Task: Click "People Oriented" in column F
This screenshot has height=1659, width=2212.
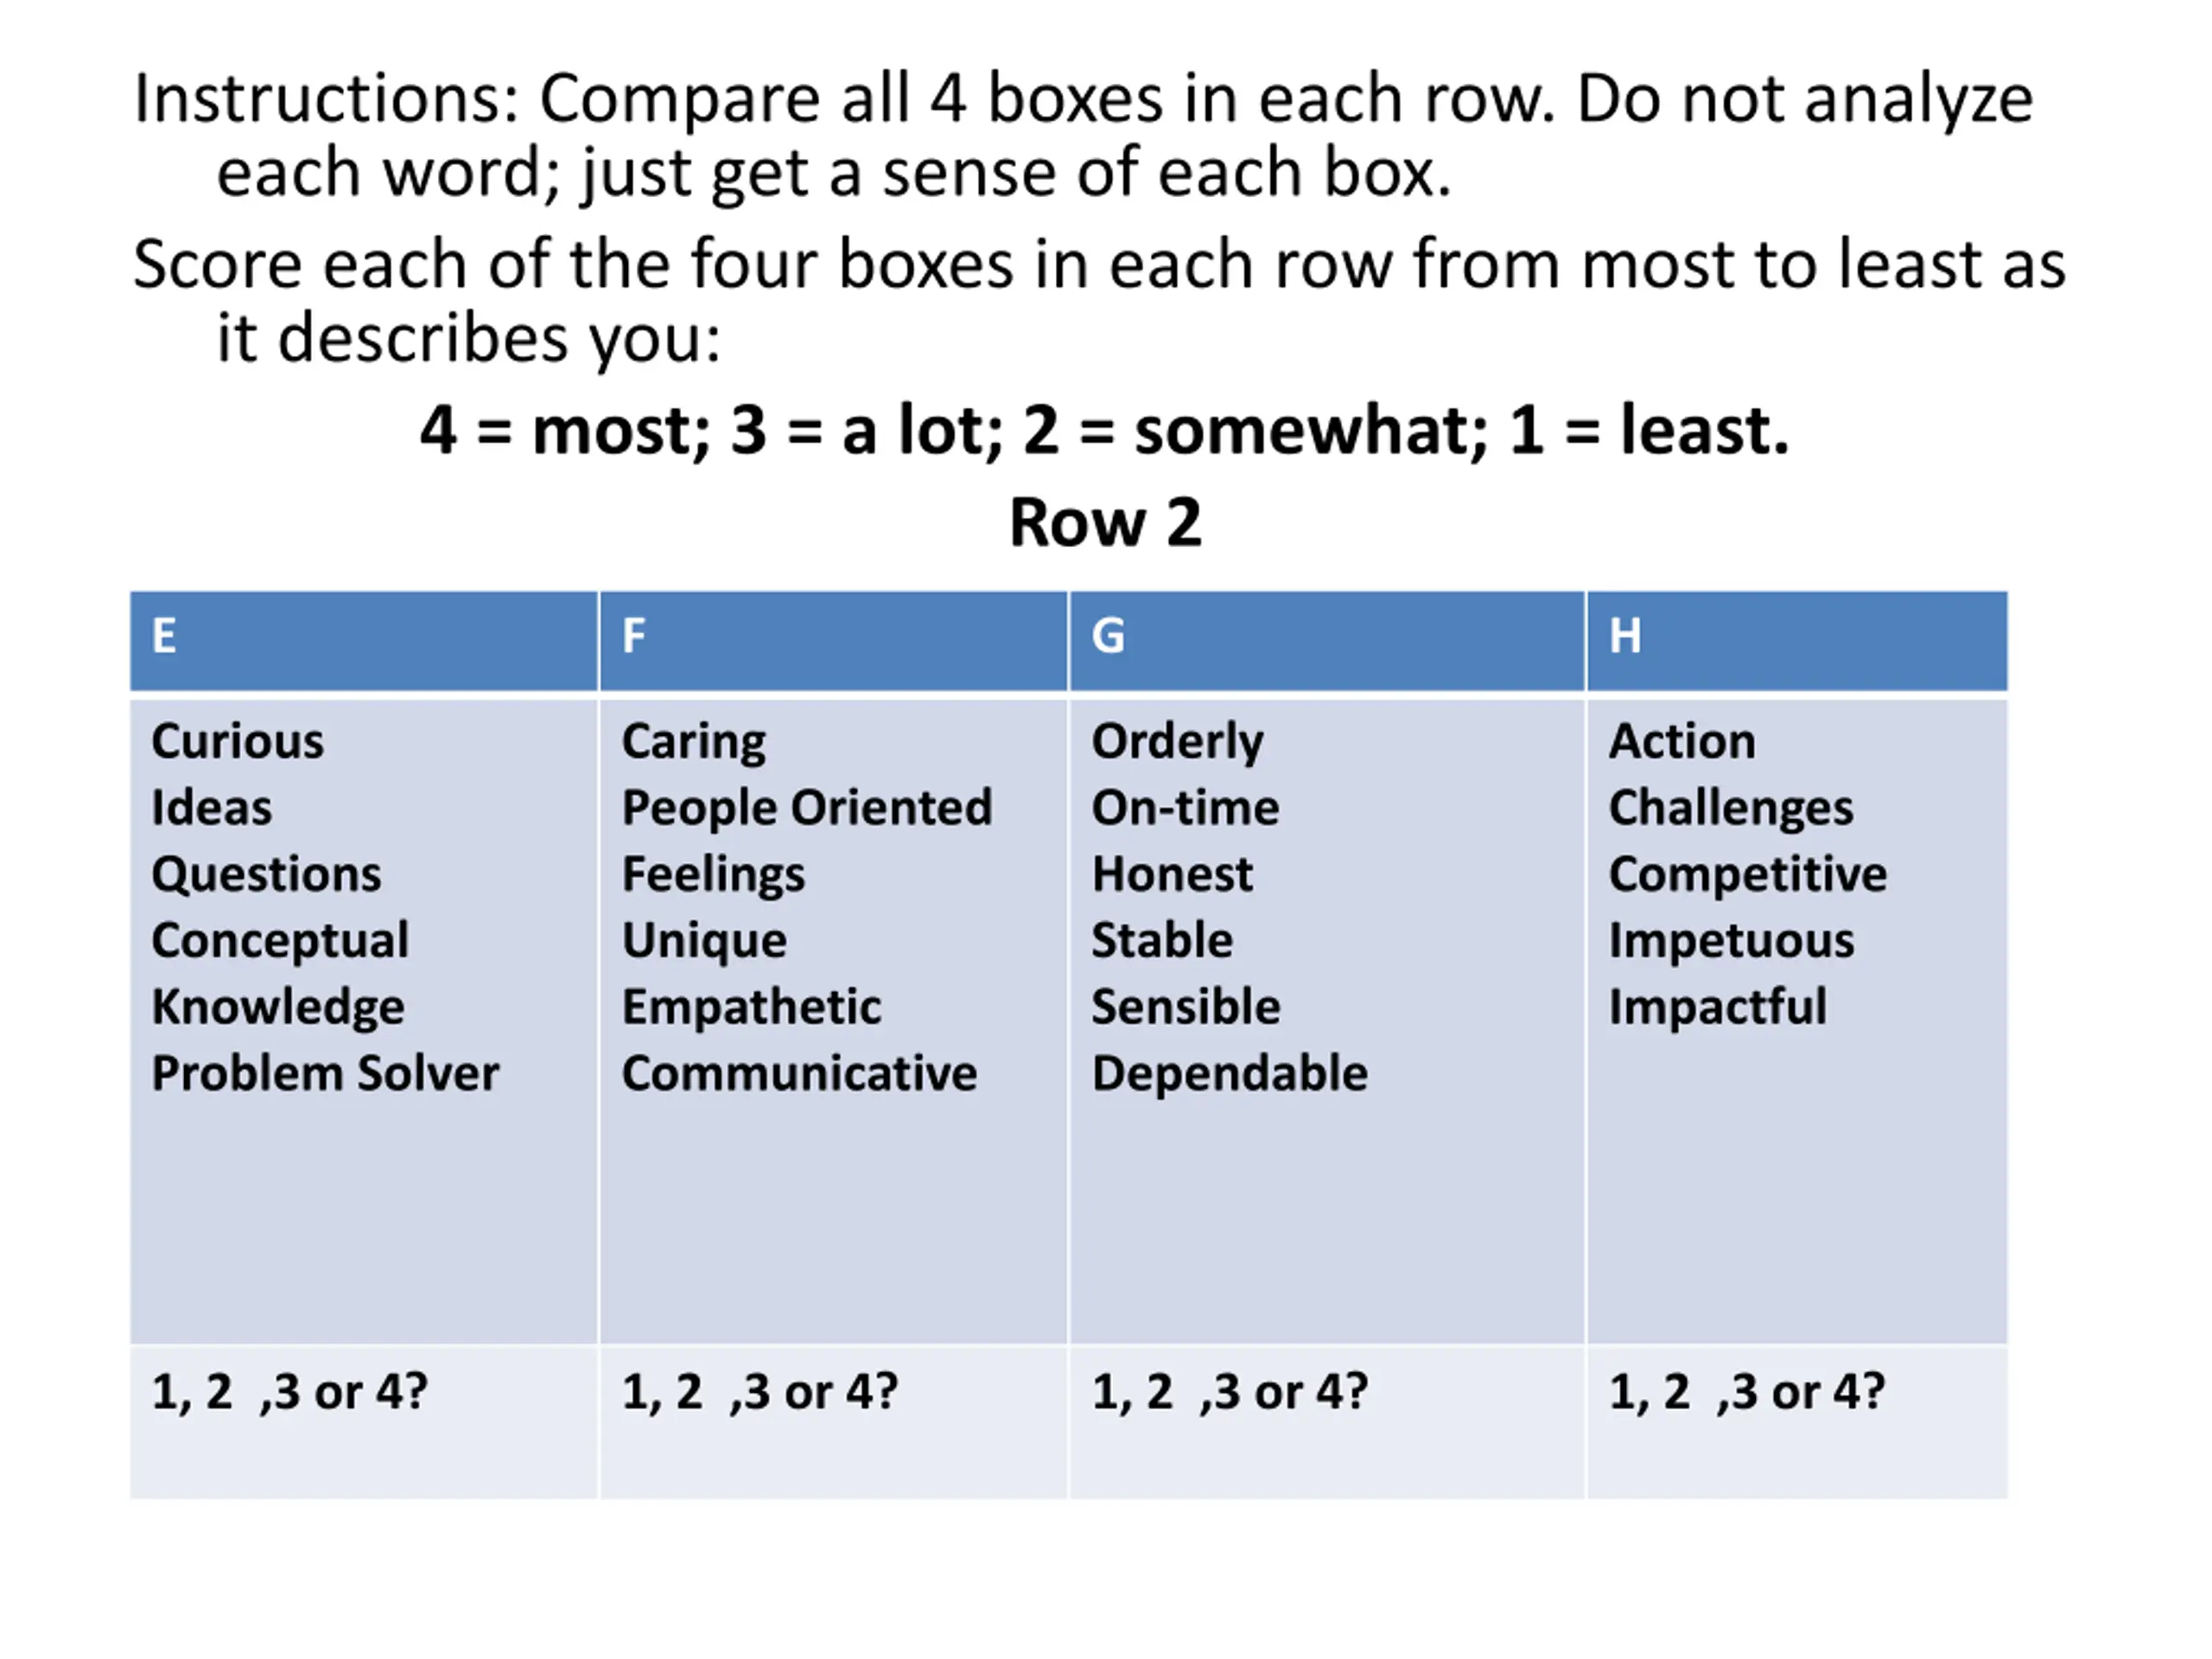Action: pos(807,808)
